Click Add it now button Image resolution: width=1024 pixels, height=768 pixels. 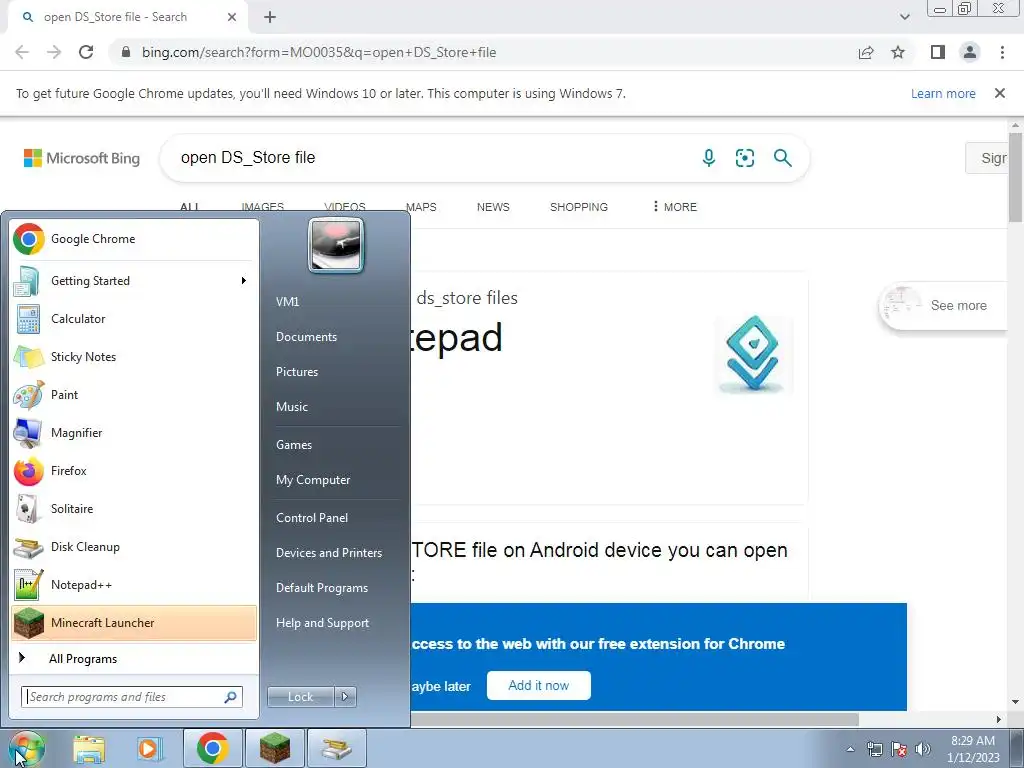tap(539, 686)
